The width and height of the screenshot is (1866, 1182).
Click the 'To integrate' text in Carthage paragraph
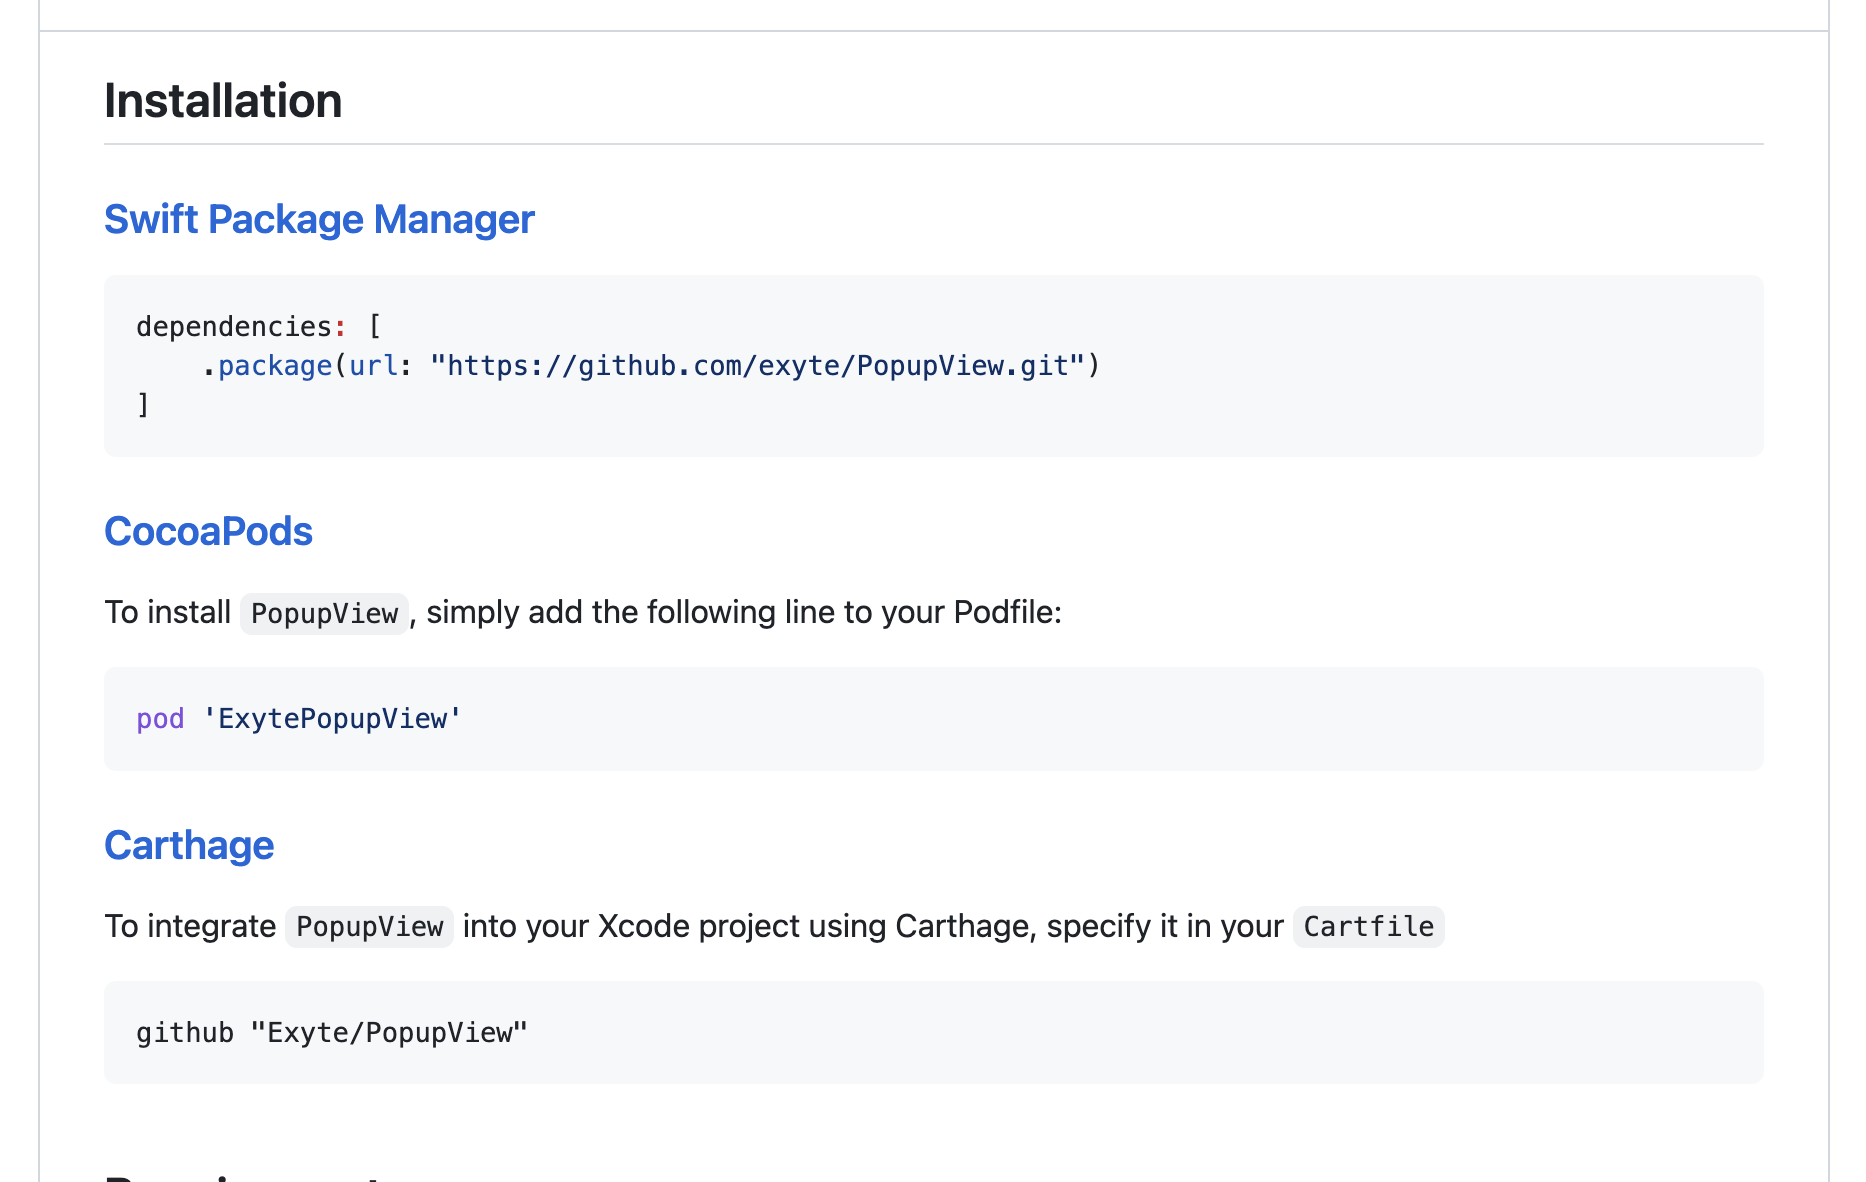pos(190,926)
